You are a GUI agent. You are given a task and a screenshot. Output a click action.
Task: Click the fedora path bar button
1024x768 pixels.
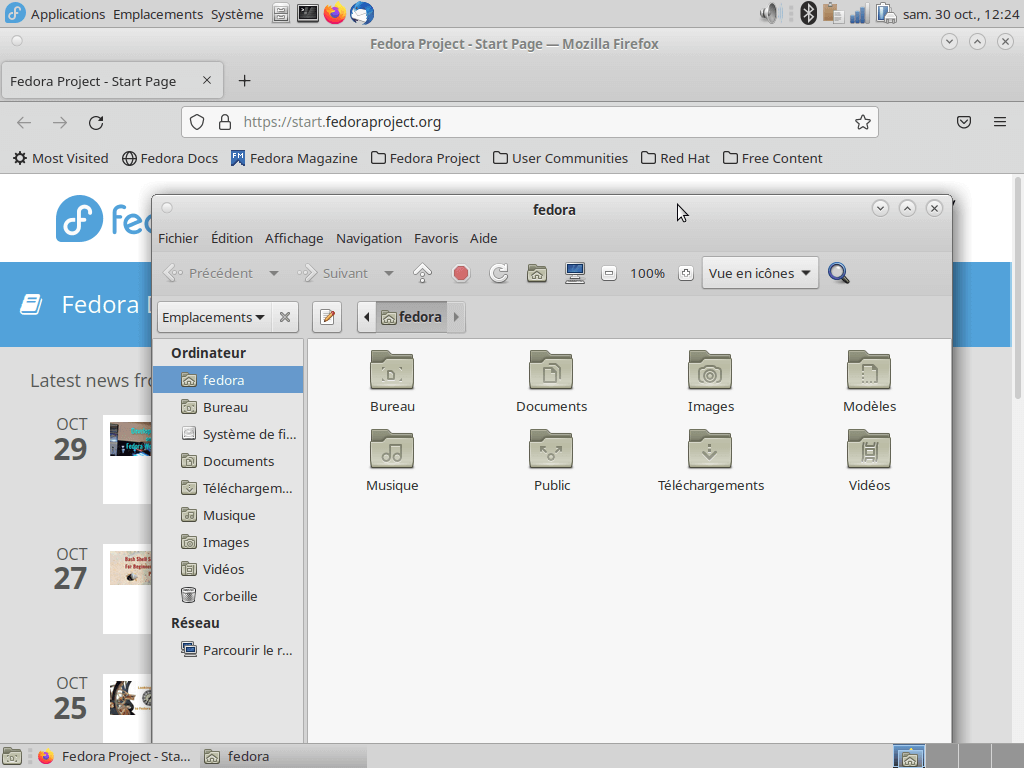pos(411,317)
